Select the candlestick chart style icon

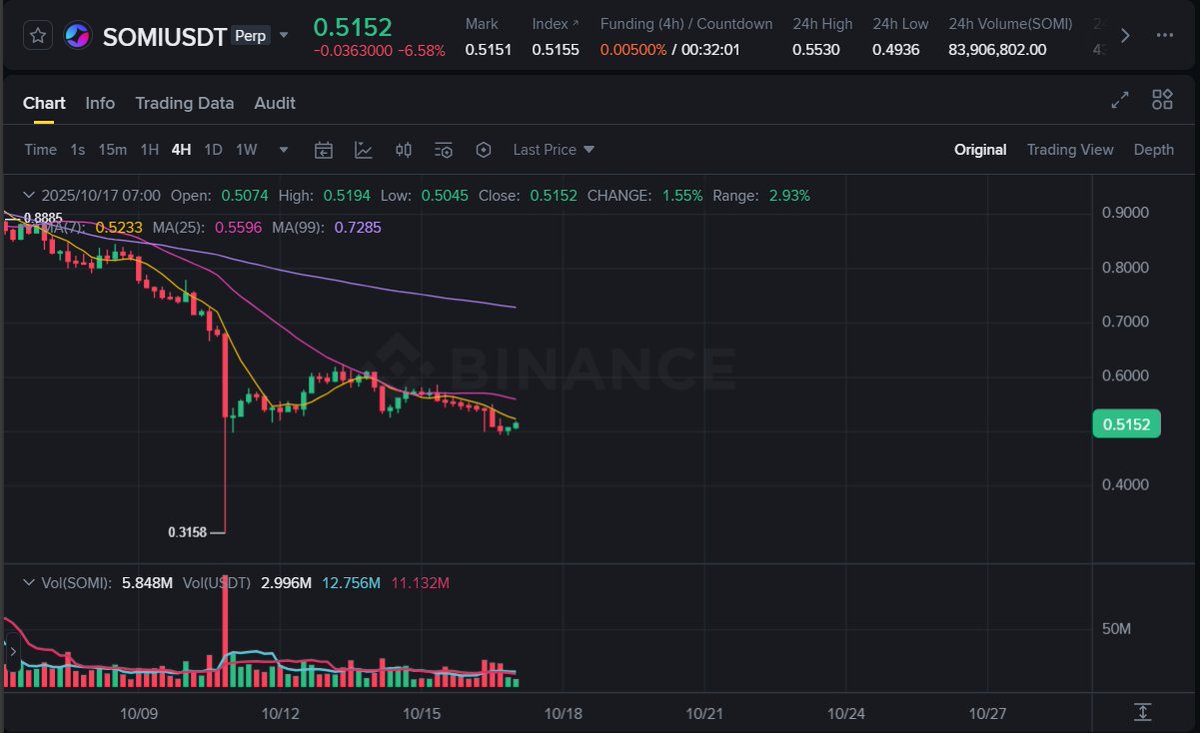pos(403,149)
